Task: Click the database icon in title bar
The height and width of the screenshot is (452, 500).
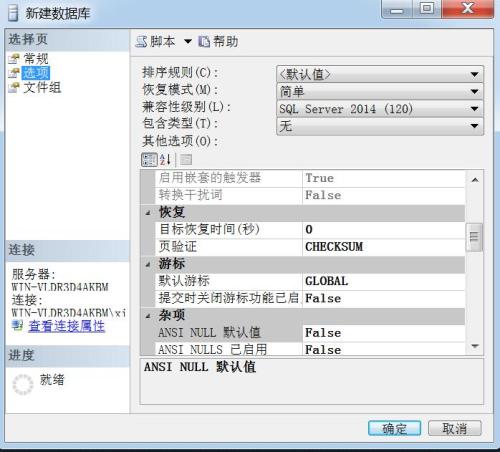Action: [13, 13]
